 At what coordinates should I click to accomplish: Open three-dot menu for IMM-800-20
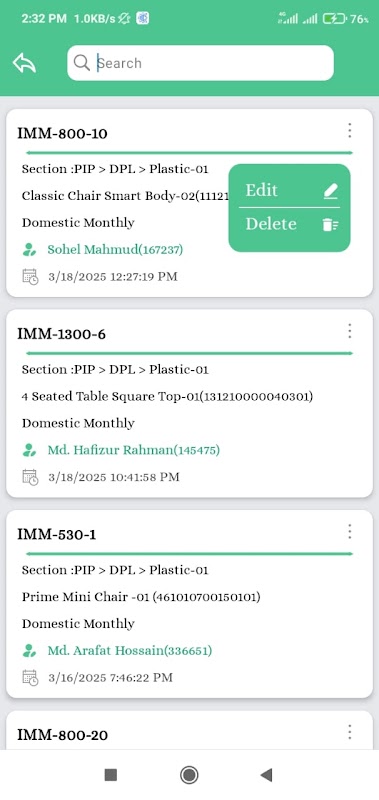point(349,732)
